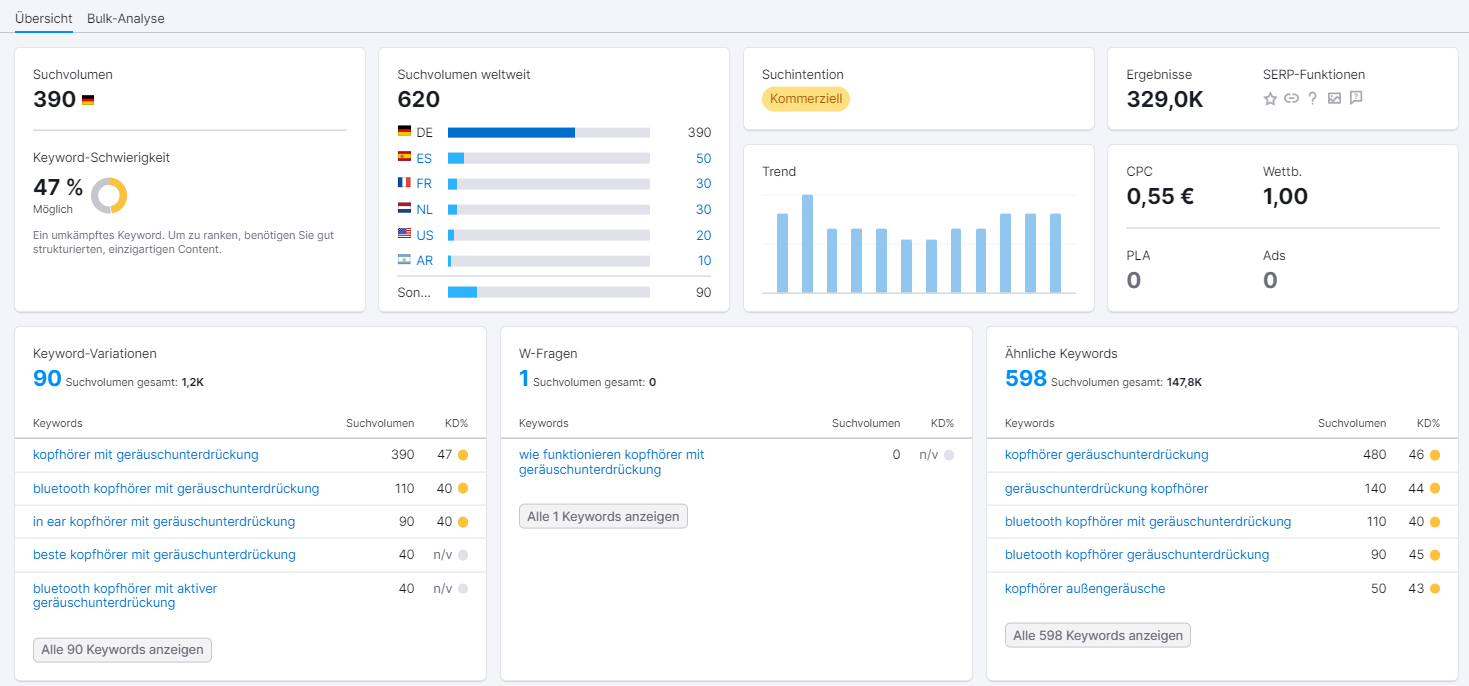Open the 598 similar keywords count link
The width and height of the screenshot is (1469, 686).
click(x=1025, y=378)
